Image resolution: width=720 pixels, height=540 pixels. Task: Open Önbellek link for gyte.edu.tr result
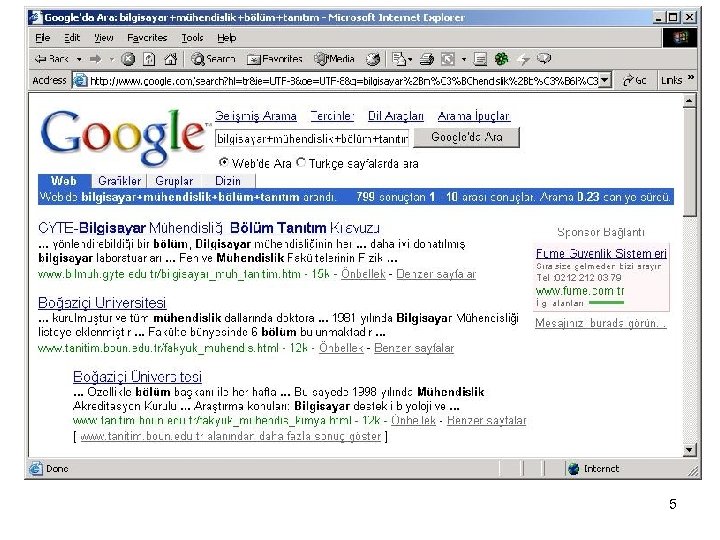click(363, 274)
